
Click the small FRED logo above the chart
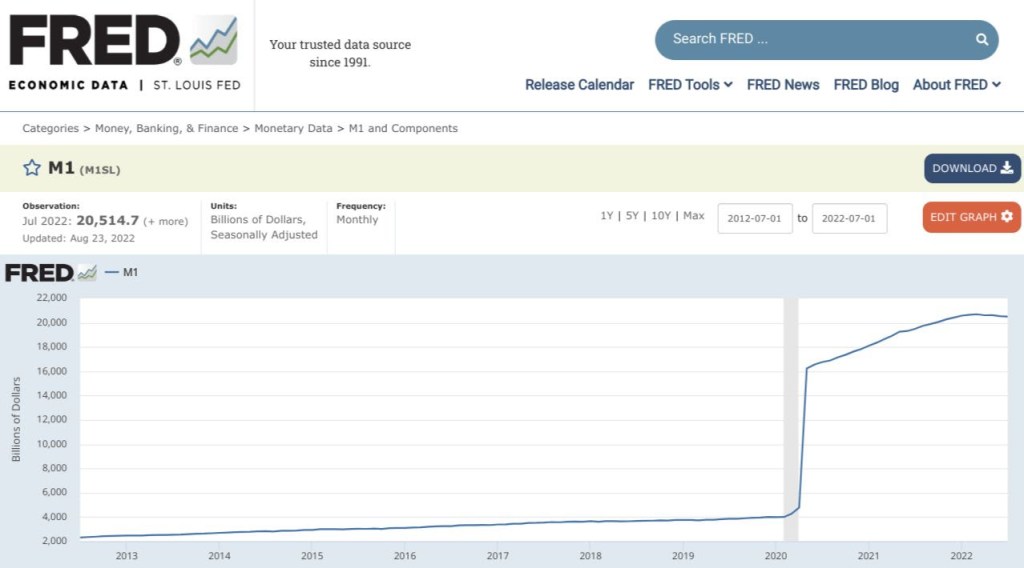click(x=50, y=273)
